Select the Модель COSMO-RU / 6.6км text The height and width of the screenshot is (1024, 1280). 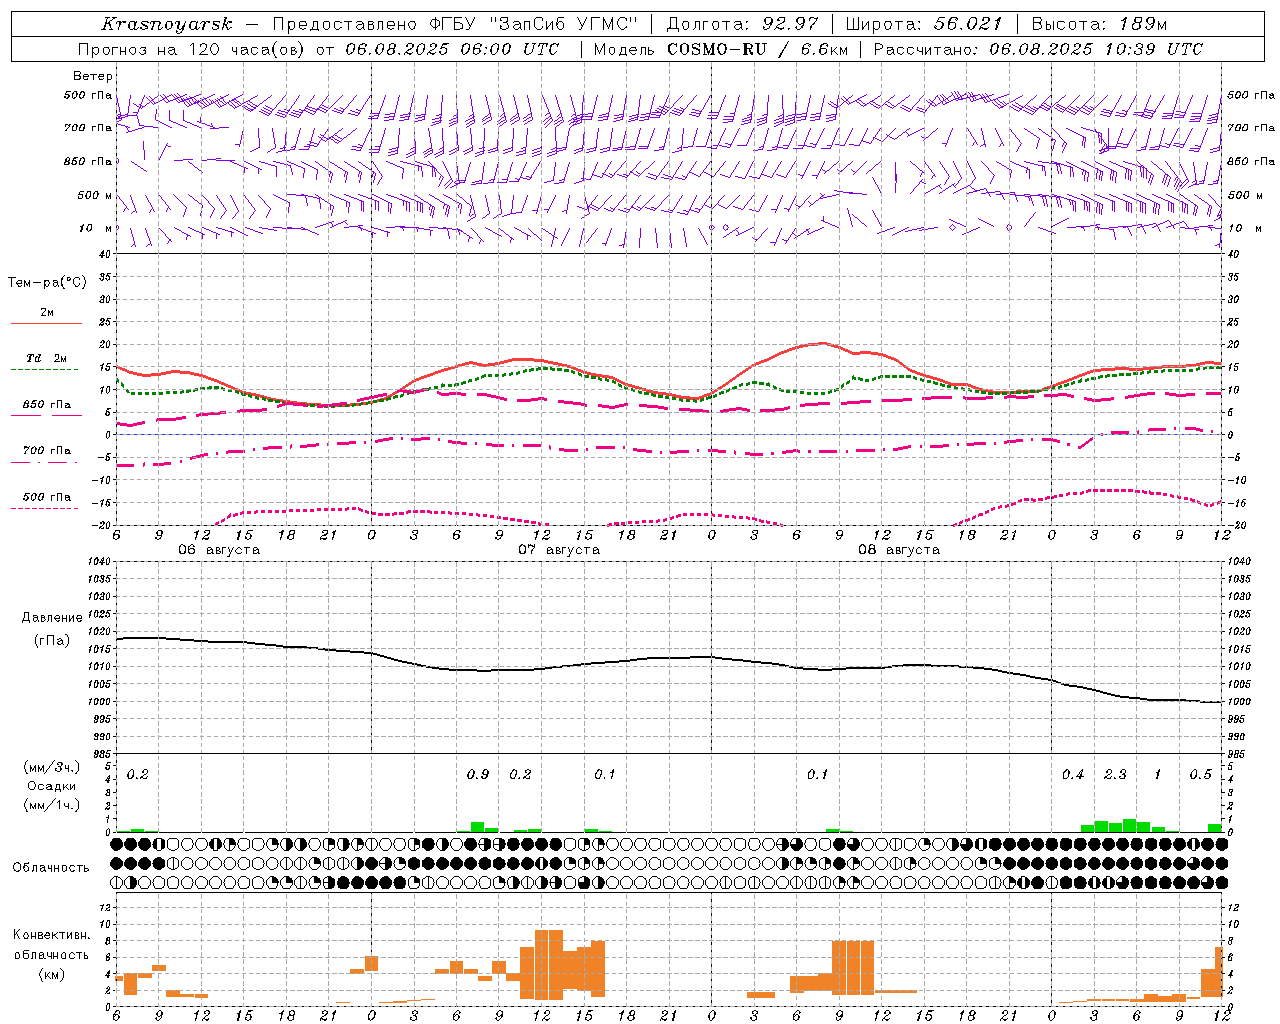(720, 49)
